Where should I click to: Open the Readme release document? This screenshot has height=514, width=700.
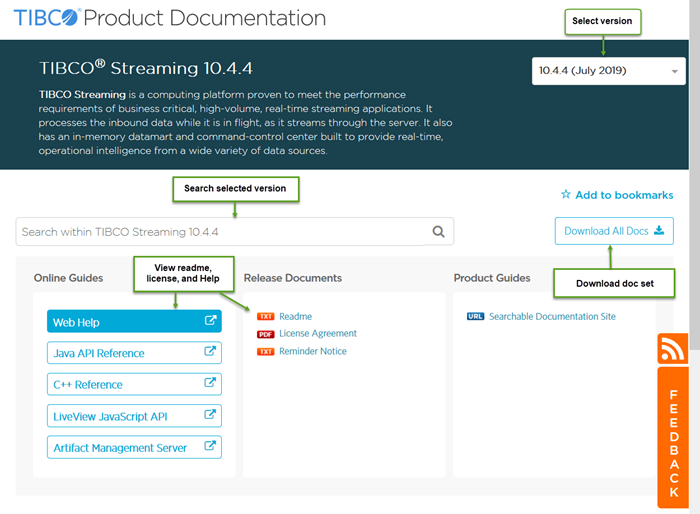pos(296,317)
